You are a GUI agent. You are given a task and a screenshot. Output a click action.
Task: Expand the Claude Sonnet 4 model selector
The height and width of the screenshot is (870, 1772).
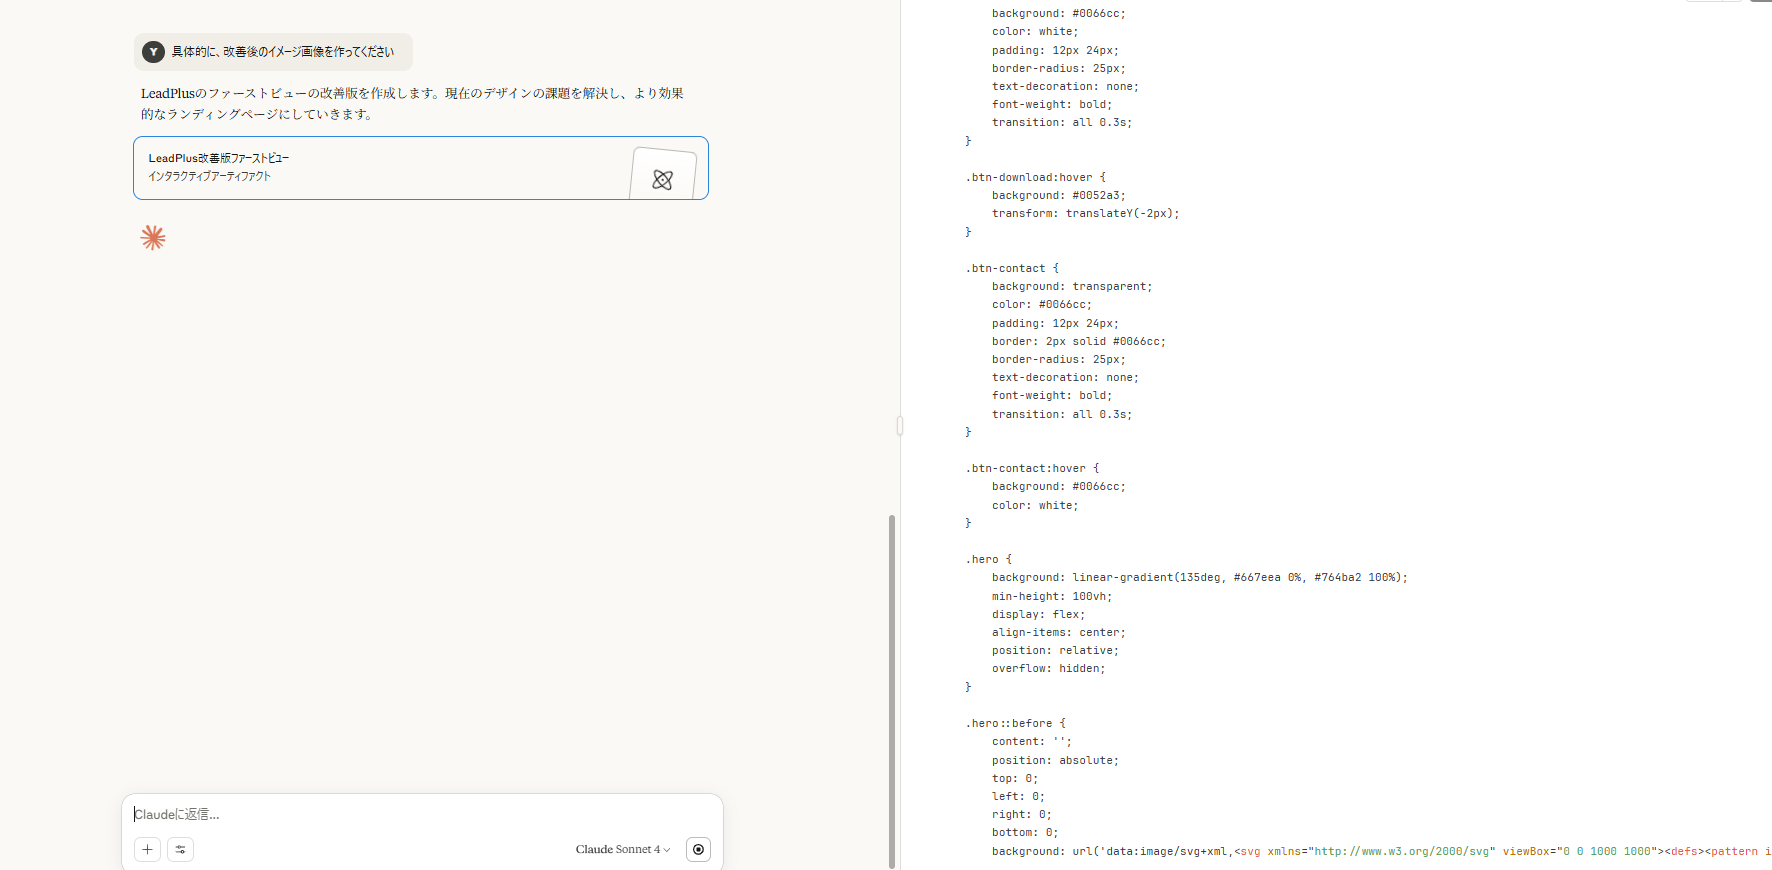622,849
